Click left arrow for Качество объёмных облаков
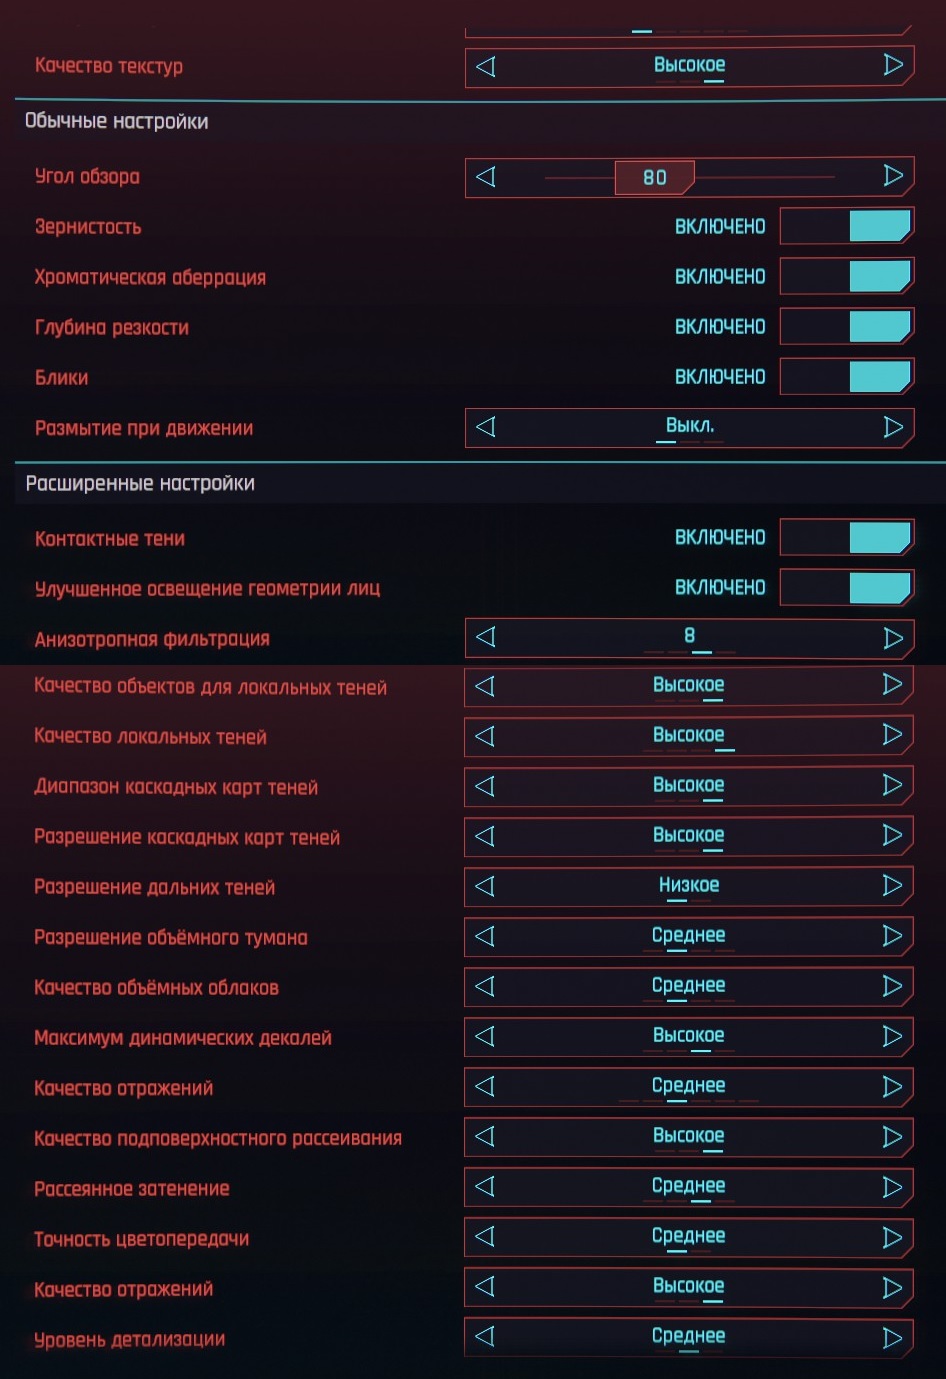 [485, 986]
